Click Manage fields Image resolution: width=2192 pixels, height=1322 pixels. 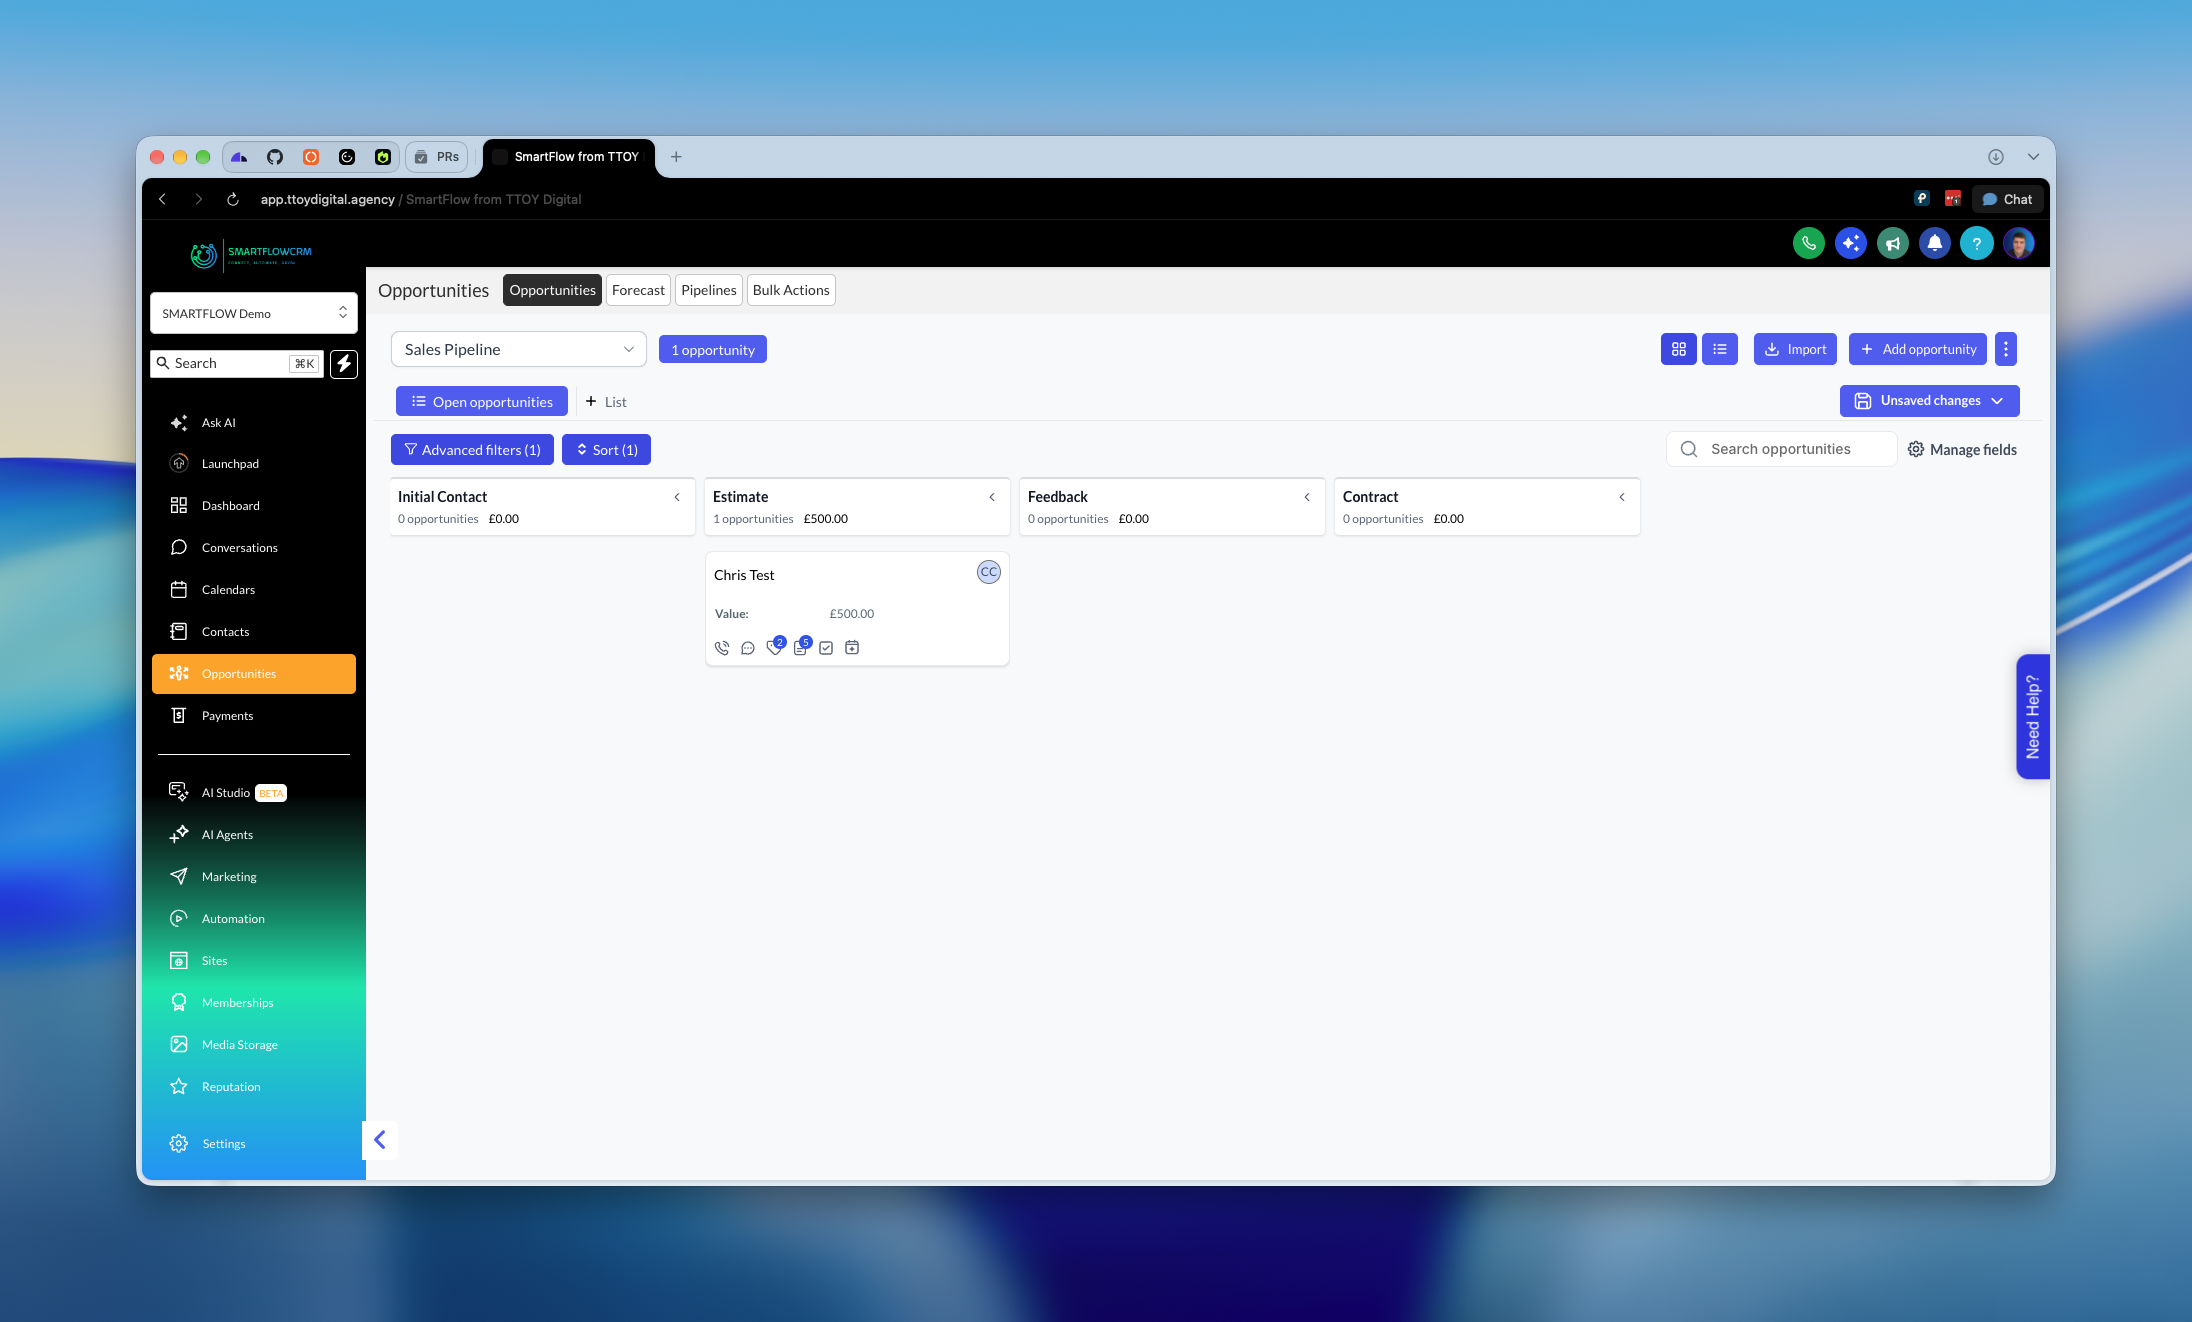[x=1962, y=450]
